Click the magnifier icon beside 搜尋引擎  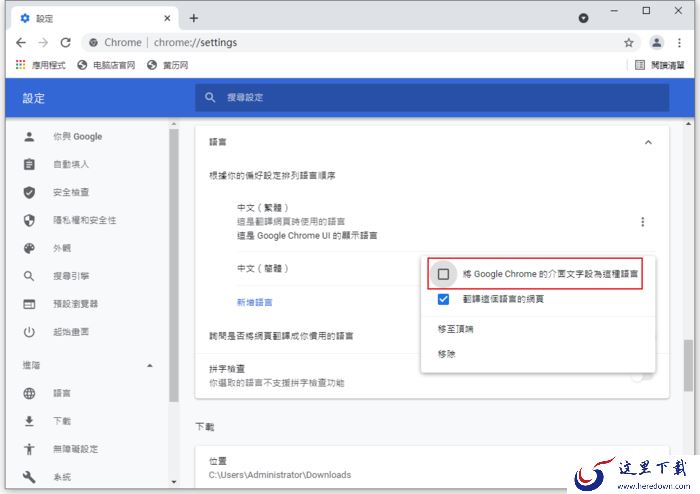click(29, 276)
